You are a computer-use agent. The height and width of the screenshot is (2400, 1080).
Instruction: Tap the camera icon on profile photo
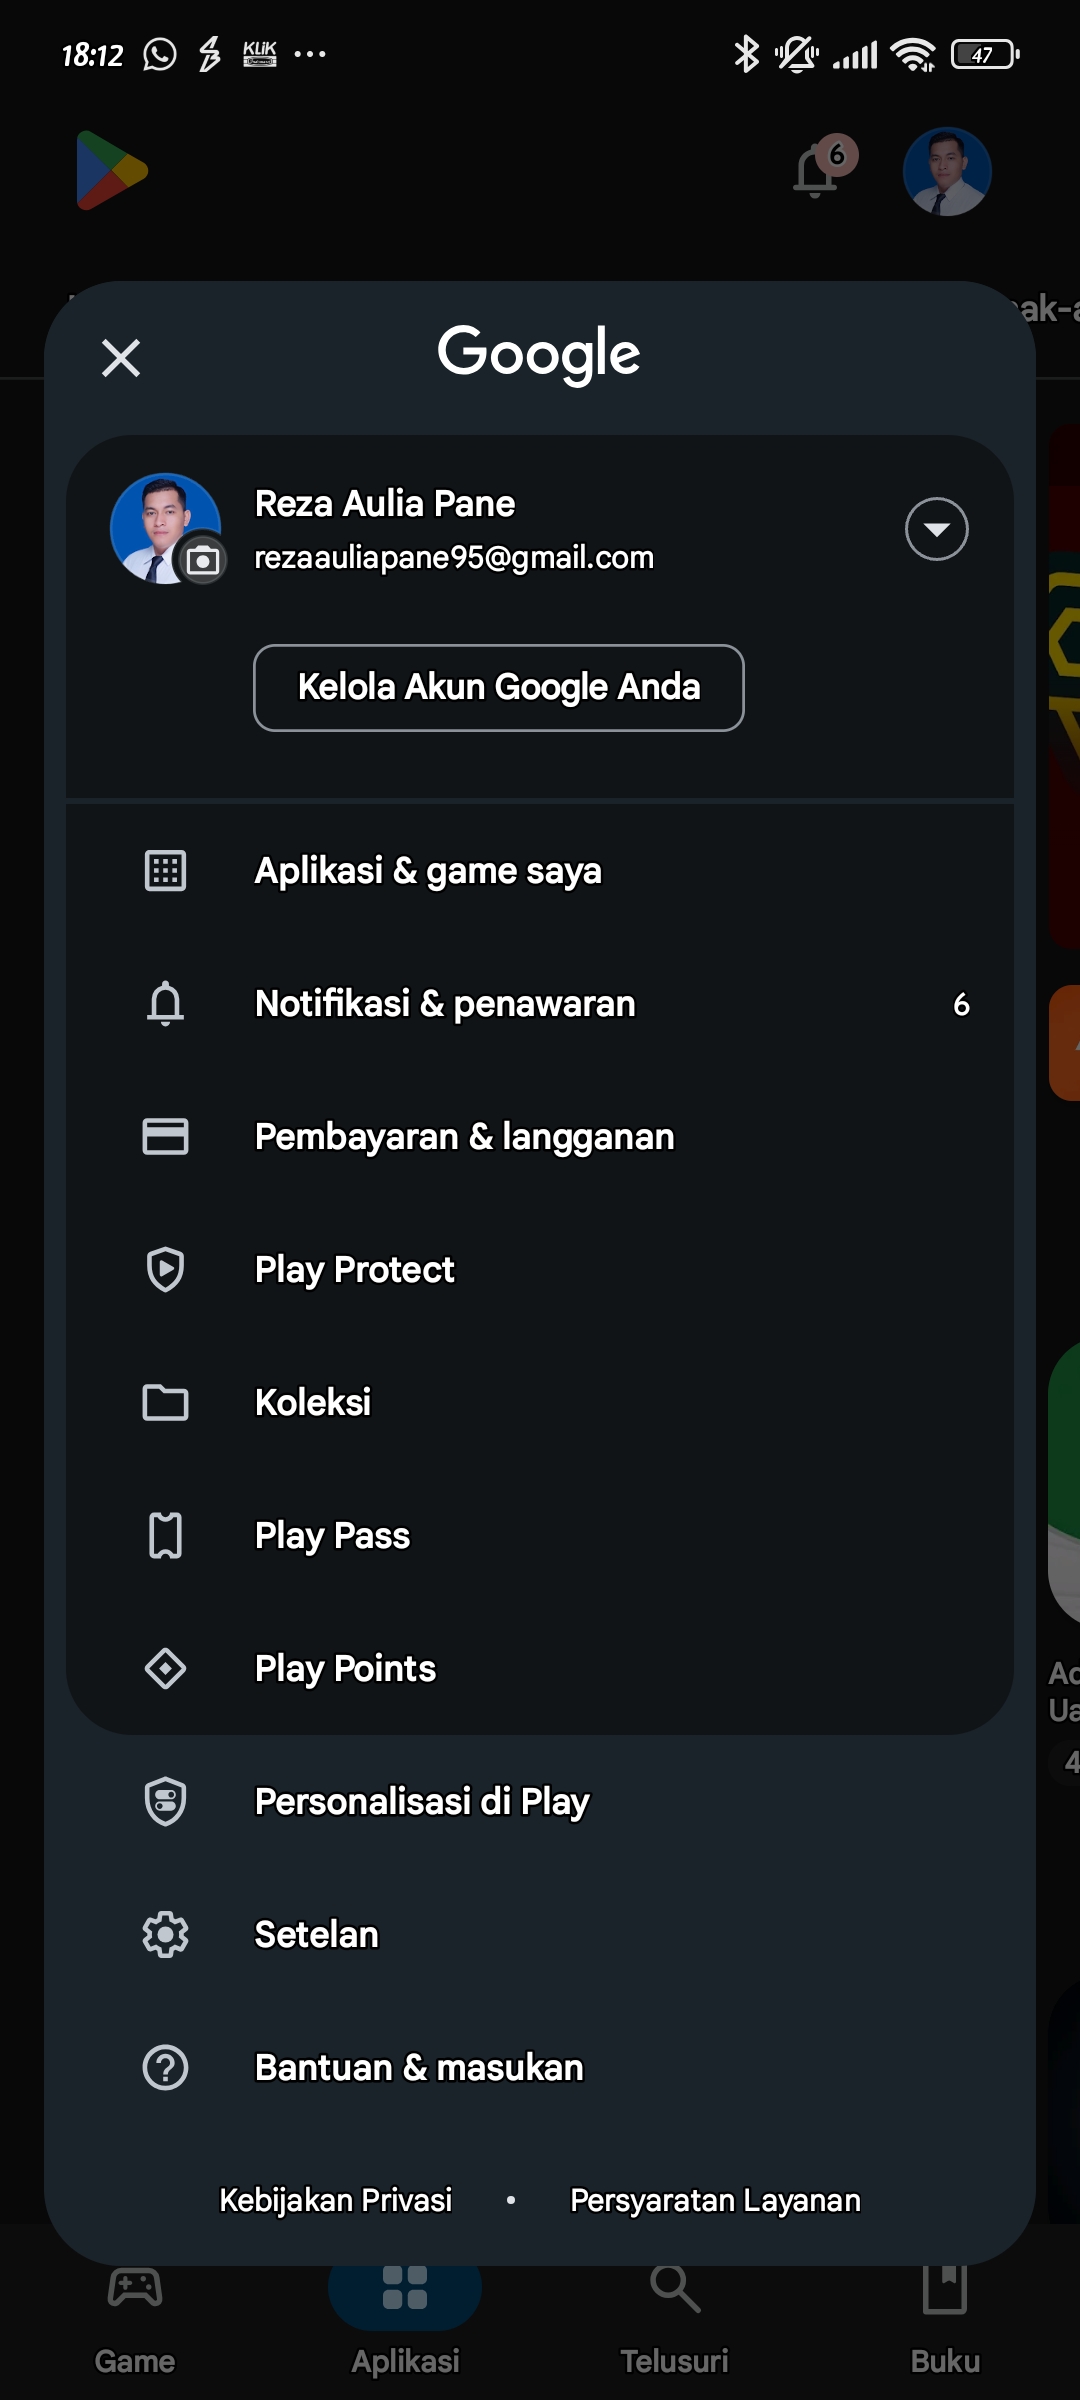tap(203, 561)
